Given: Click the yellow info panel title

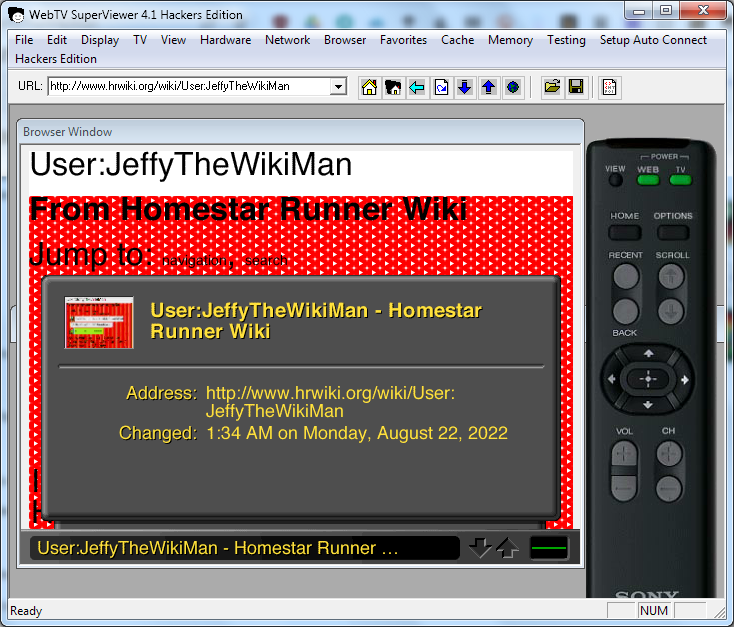Looking at the screenshot, I should pos(316,321).
